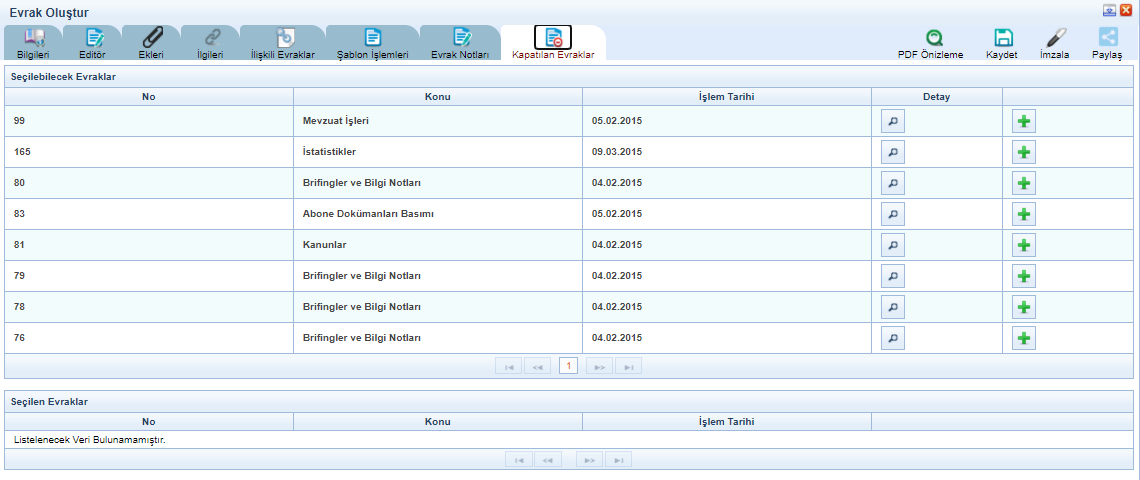Click next page arrow in Seçilebilecek Evraklar

(x=599, y=367)
